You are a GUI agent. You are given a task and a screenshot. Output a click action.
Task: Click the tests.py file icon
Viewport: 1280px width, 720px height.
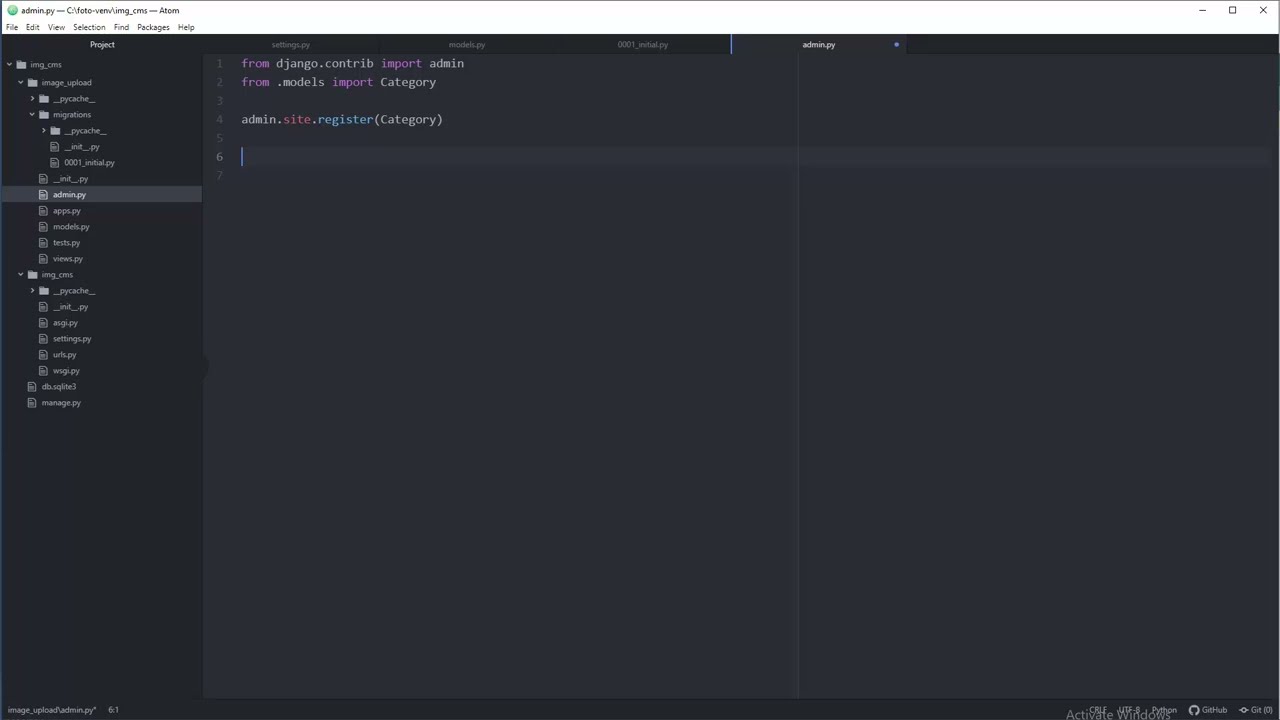[x=43, y=242]
